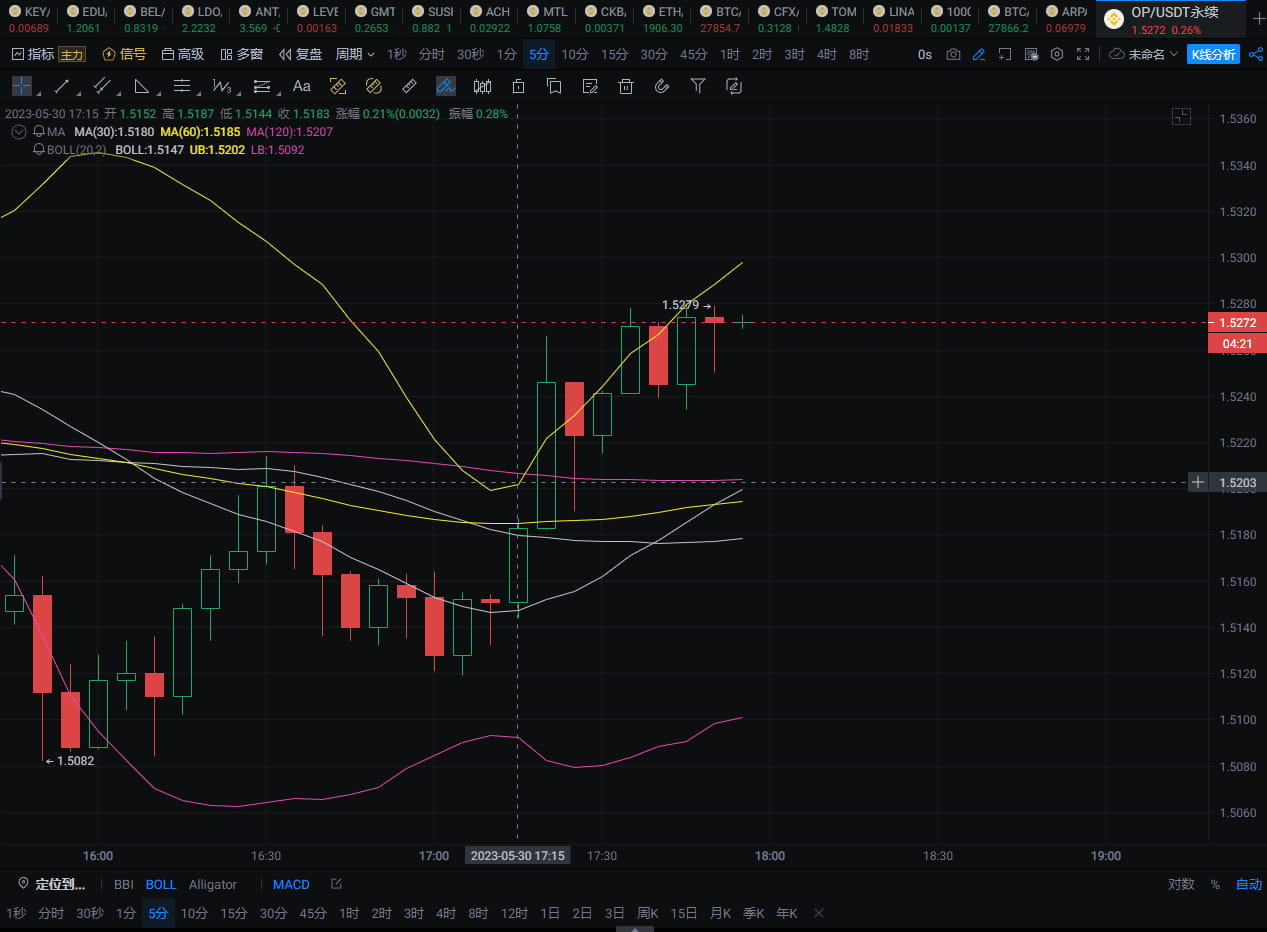The image size is (1267, 932).
Task: Open the 信号 signals menu
Action: [x=124, y=54]
